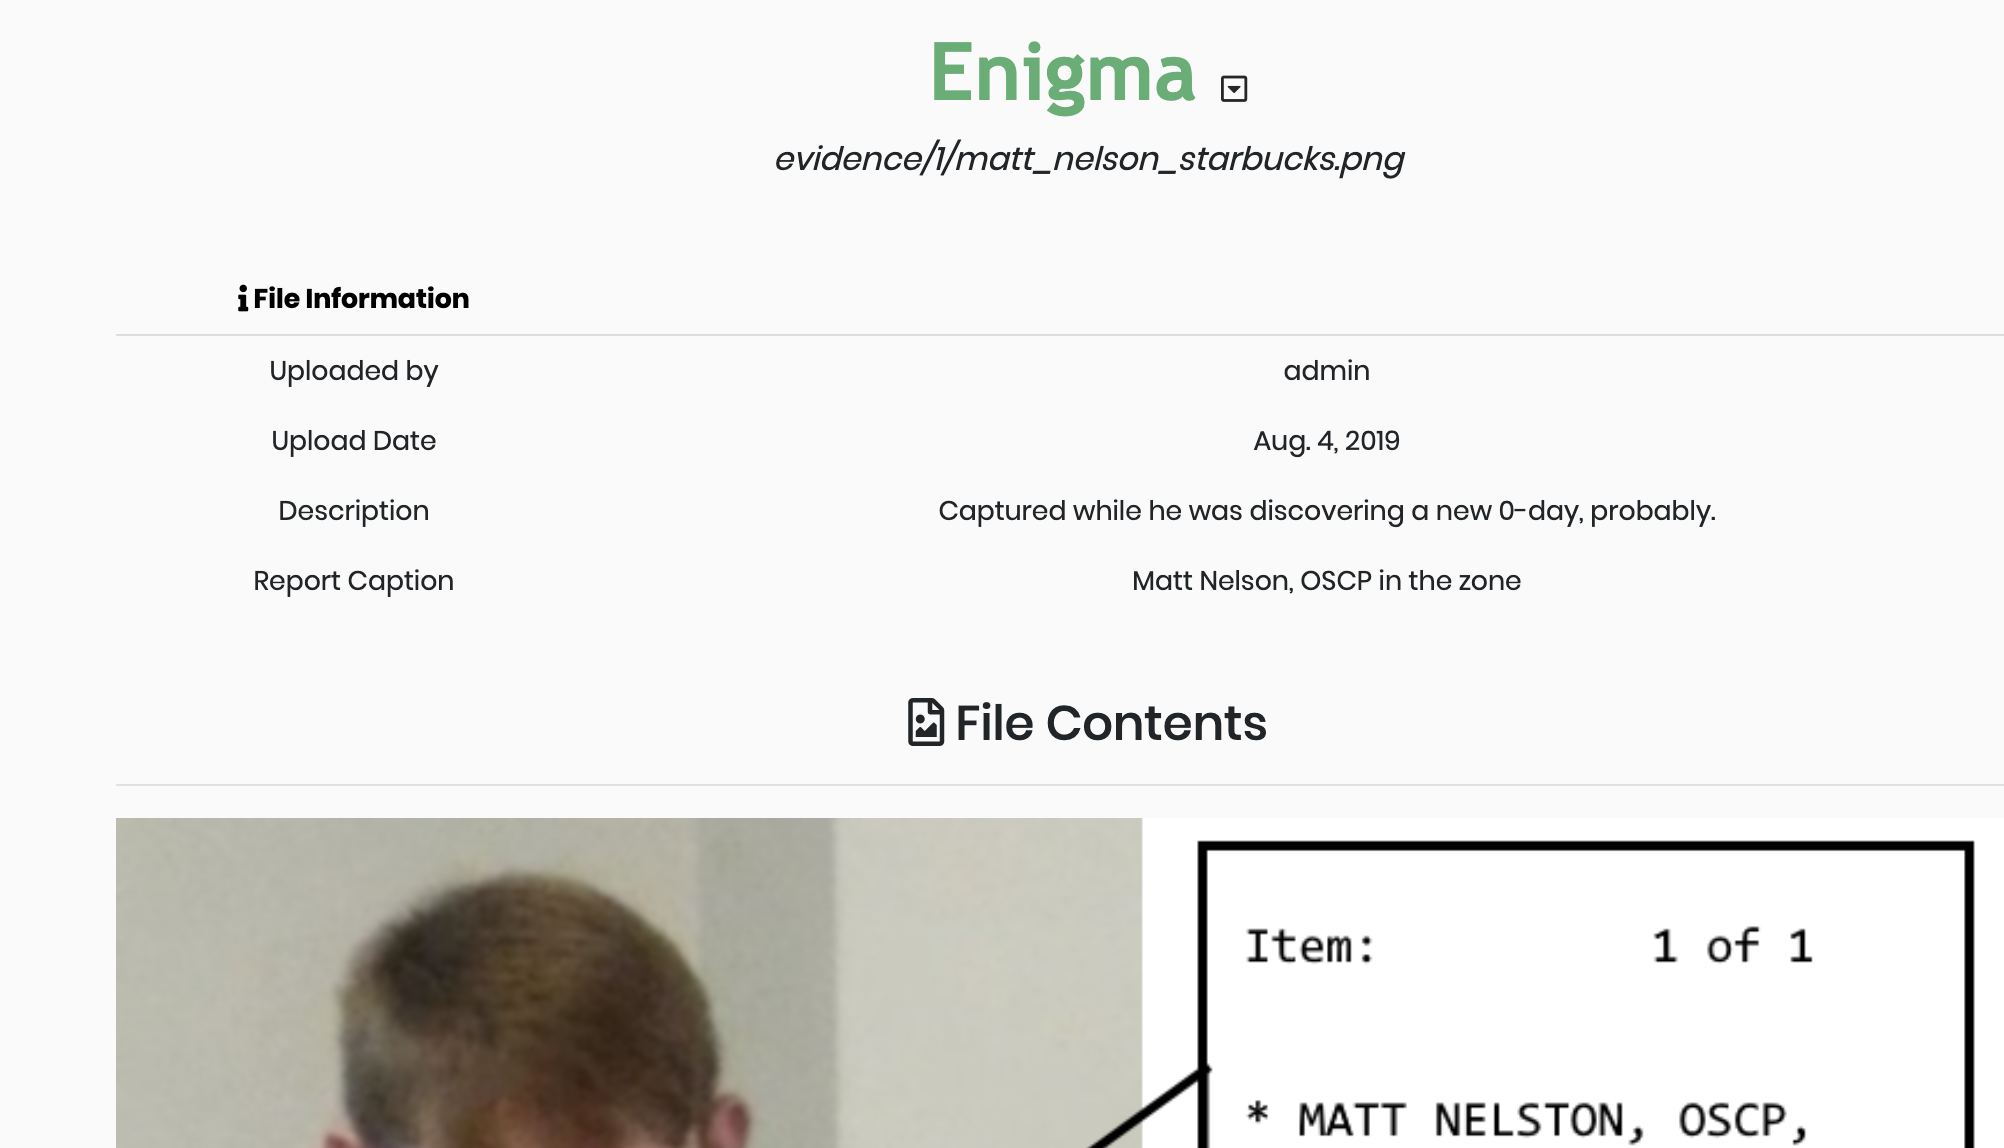
Task: Click the 'Item: 1 of 1' label box
Action: pyautogui.click(x=1586, y=995)
